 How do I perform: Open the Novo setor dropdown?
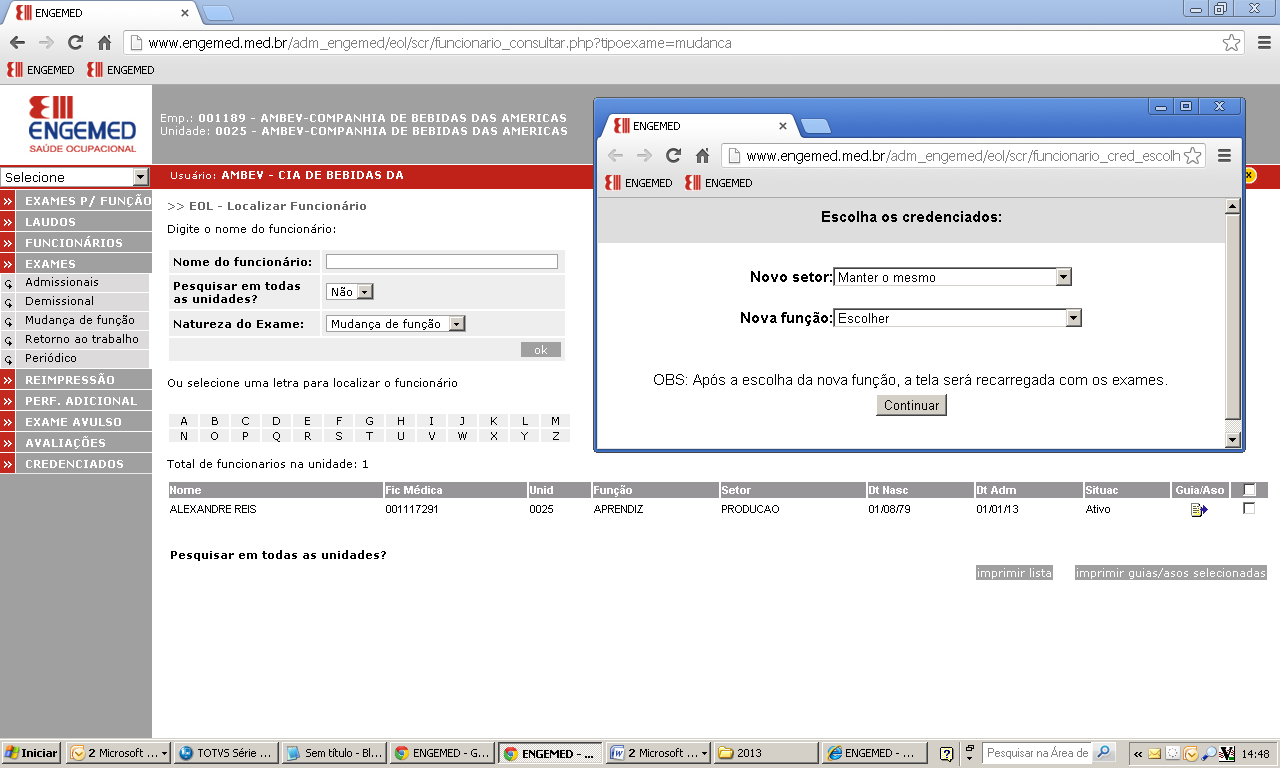tap(953, 277)
